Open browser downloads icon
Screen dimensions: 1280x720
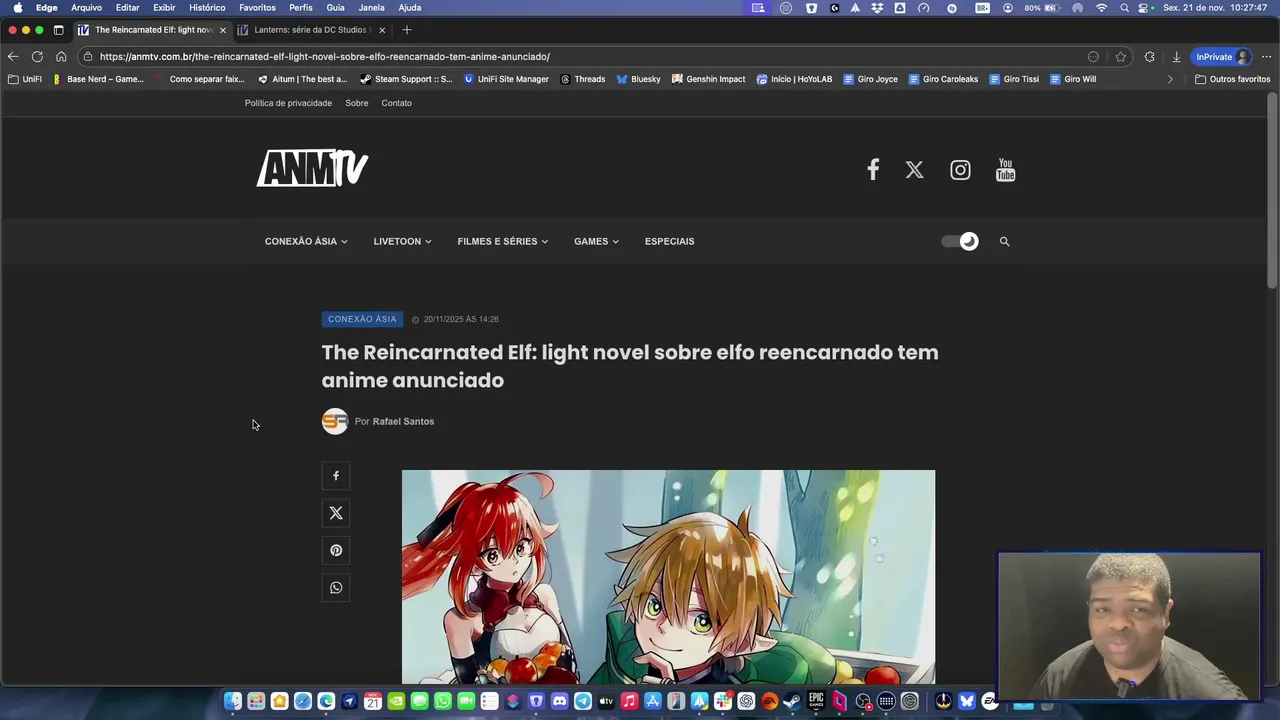[x=1176, y=57]
